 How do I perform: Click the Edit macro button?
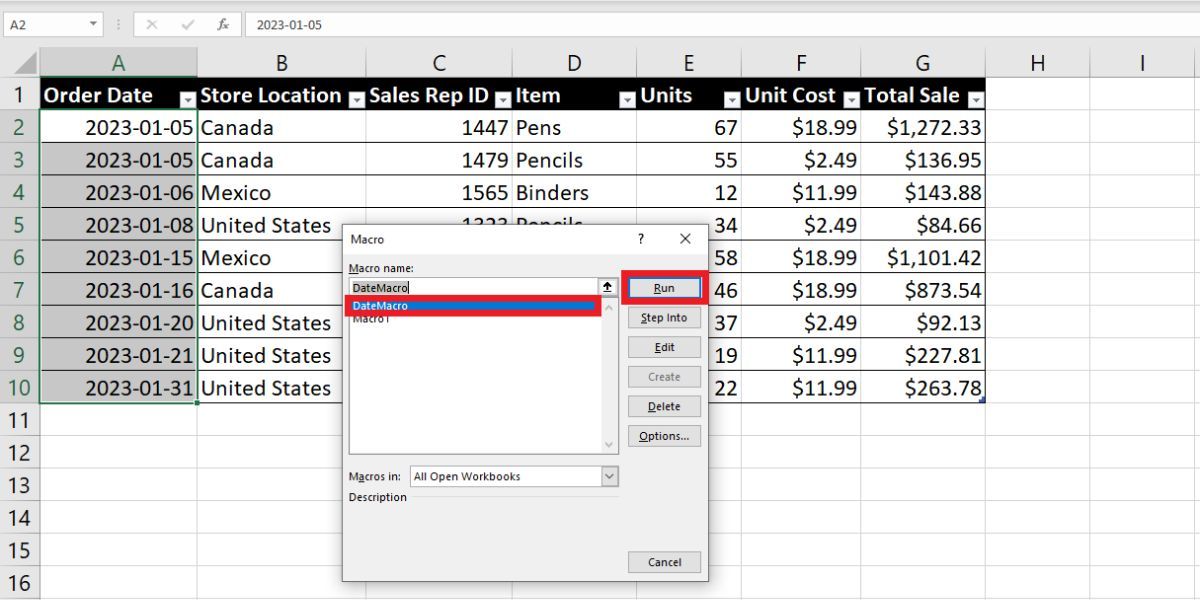coord(664,347)
